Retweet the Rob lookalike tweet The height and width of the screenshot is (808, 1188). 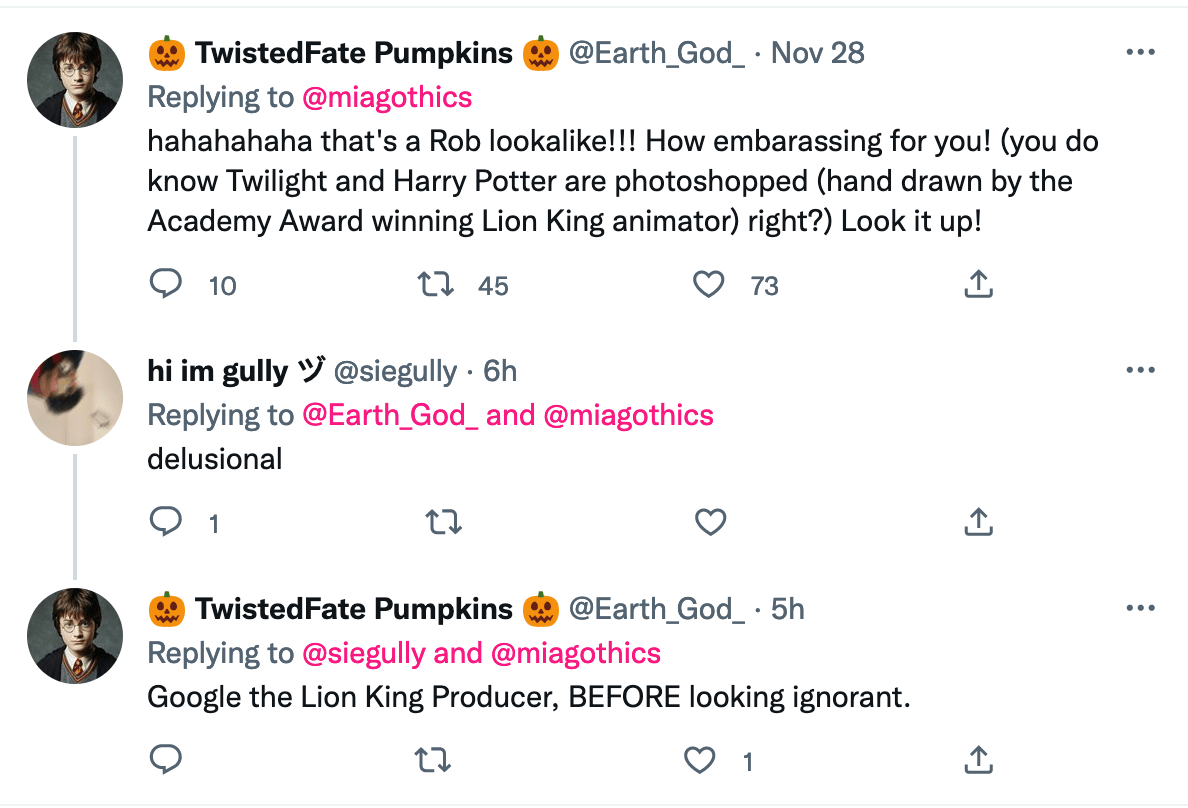(436, 285)
